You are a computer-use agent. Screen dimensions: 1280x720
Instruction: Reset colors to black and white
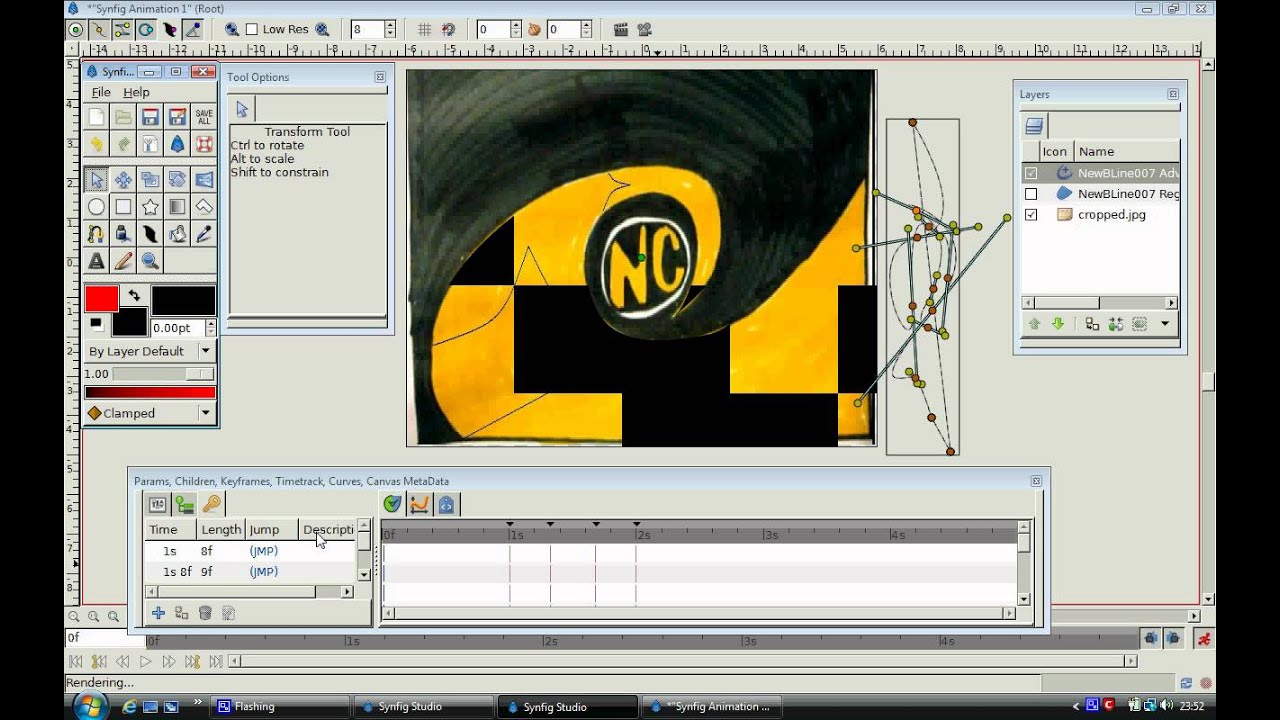coord(96,323)
